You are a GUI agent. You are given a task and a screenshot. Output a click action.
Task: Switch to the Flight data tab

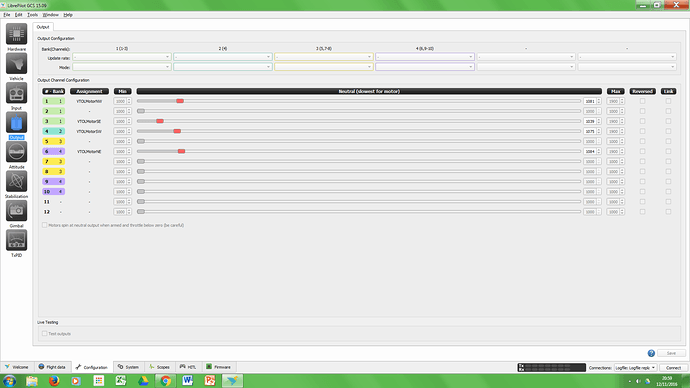(x=52, y=367)
